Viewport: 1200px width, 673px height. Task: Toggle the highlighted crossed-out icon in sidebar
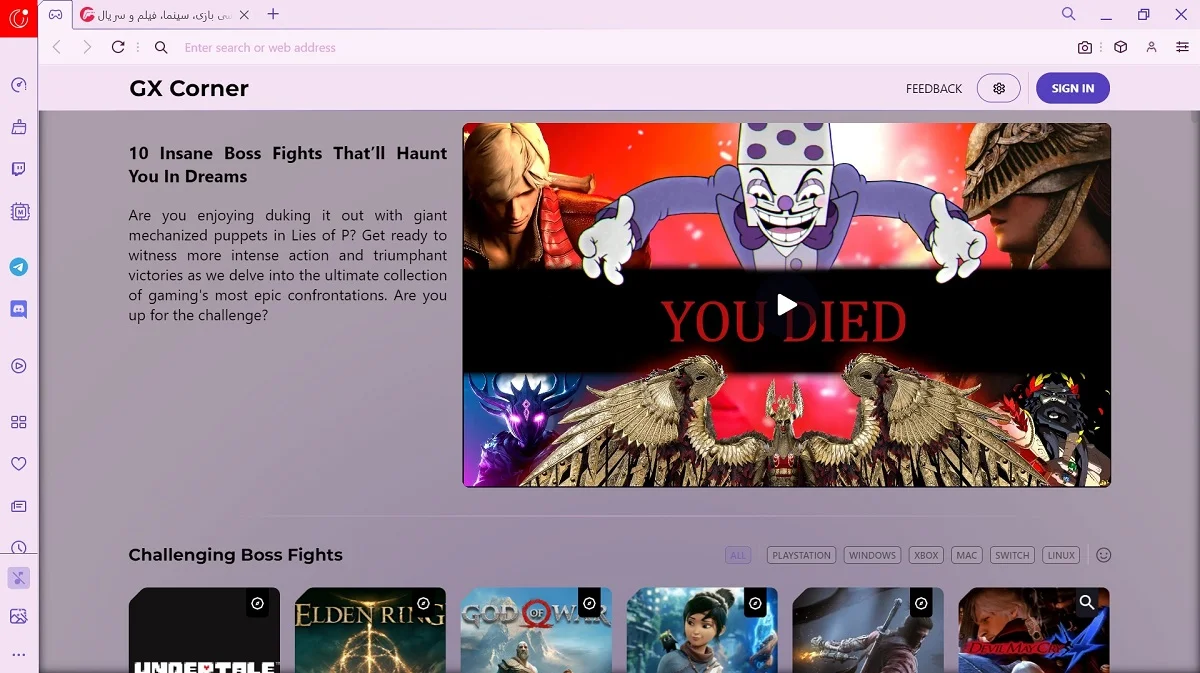(19, 577)
